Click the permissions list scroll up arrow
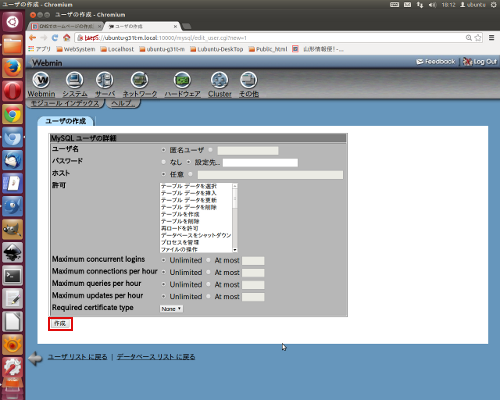This screenshot has height=400, width=500. pos(235,186)
